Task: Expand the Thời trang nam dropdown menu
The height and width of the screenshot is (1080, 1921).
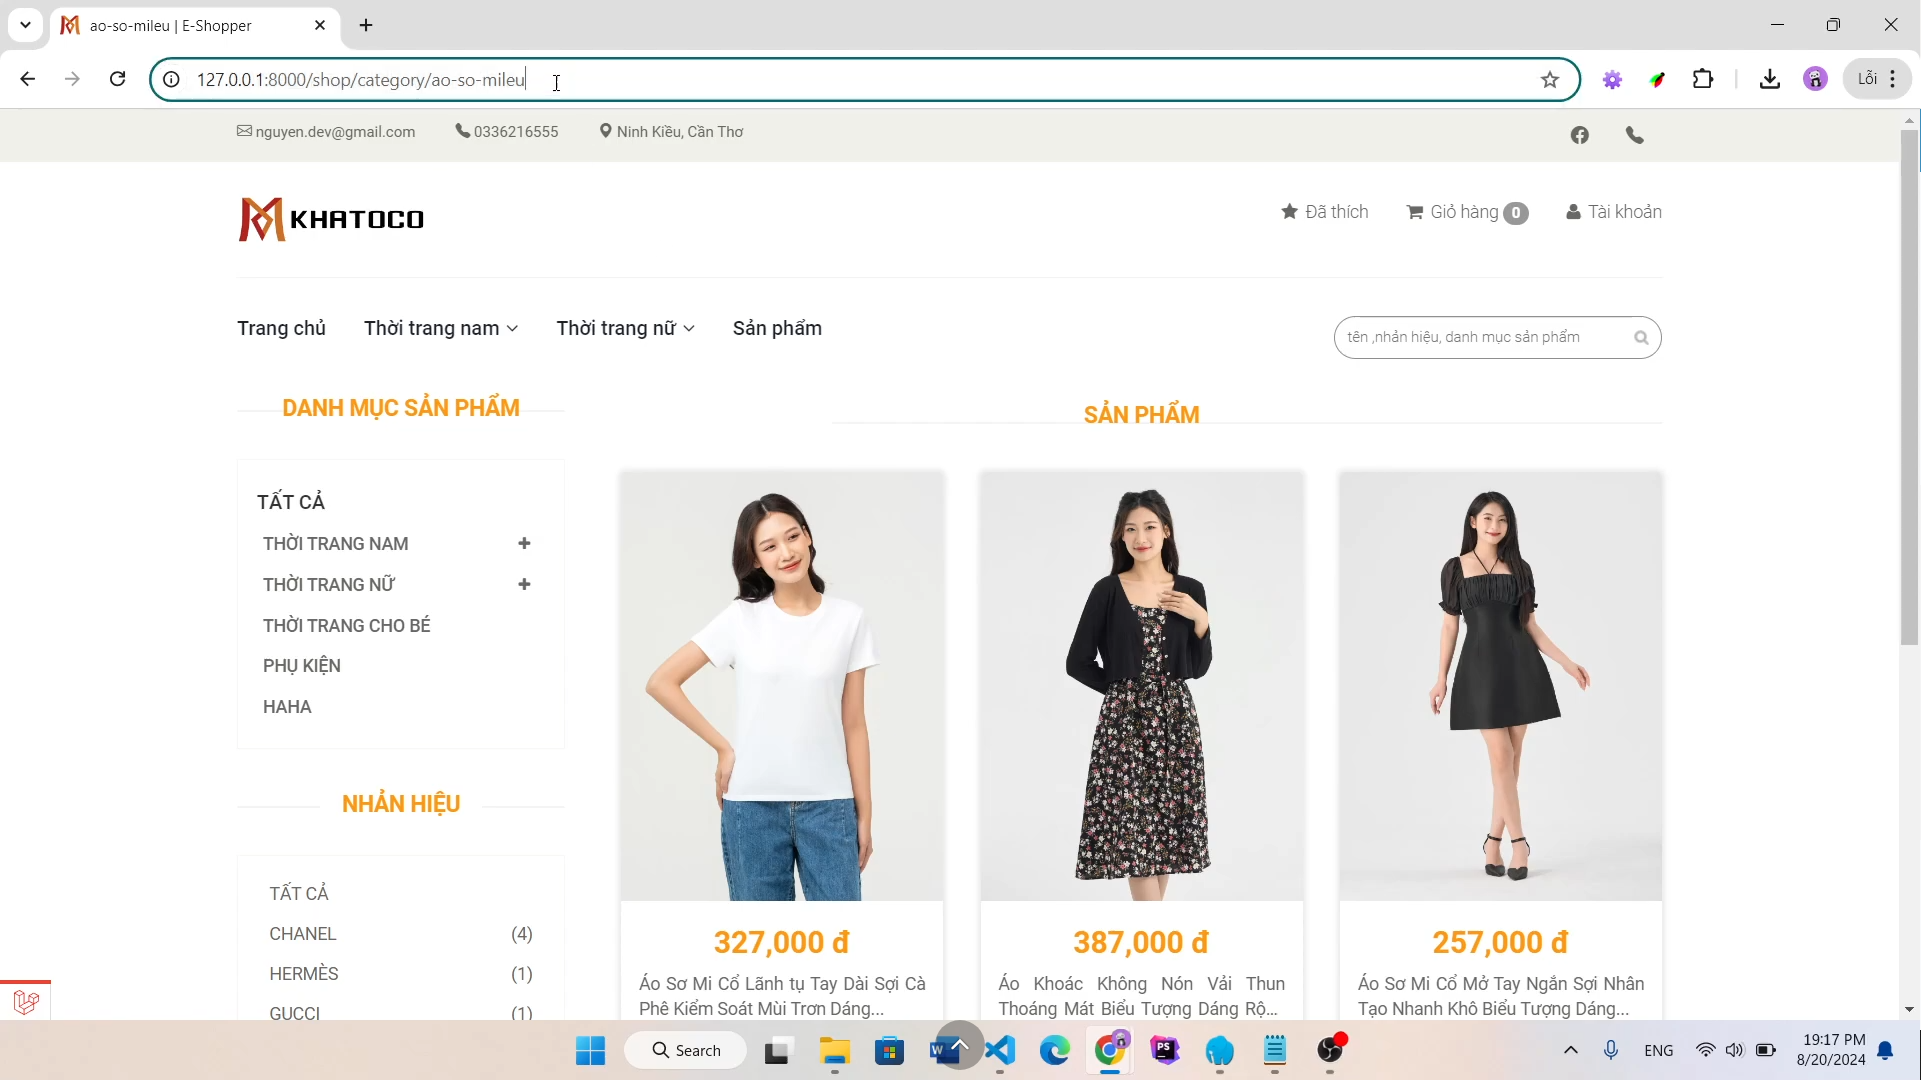Action: click(441, 328)
